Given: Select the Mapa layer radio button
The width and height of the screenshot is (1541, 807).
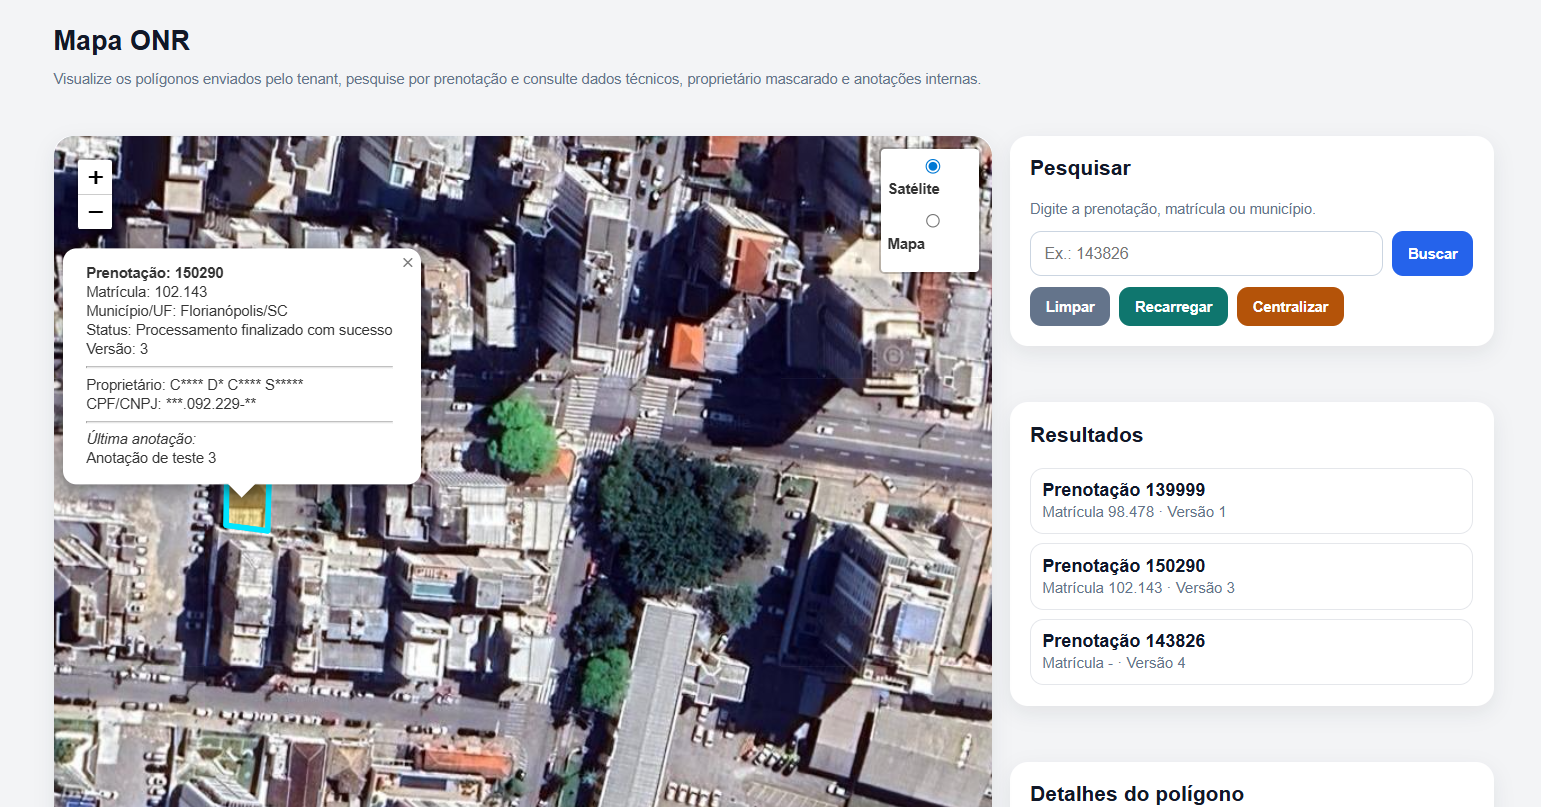Looking at the screenshot, I should (x=933, y=221).
